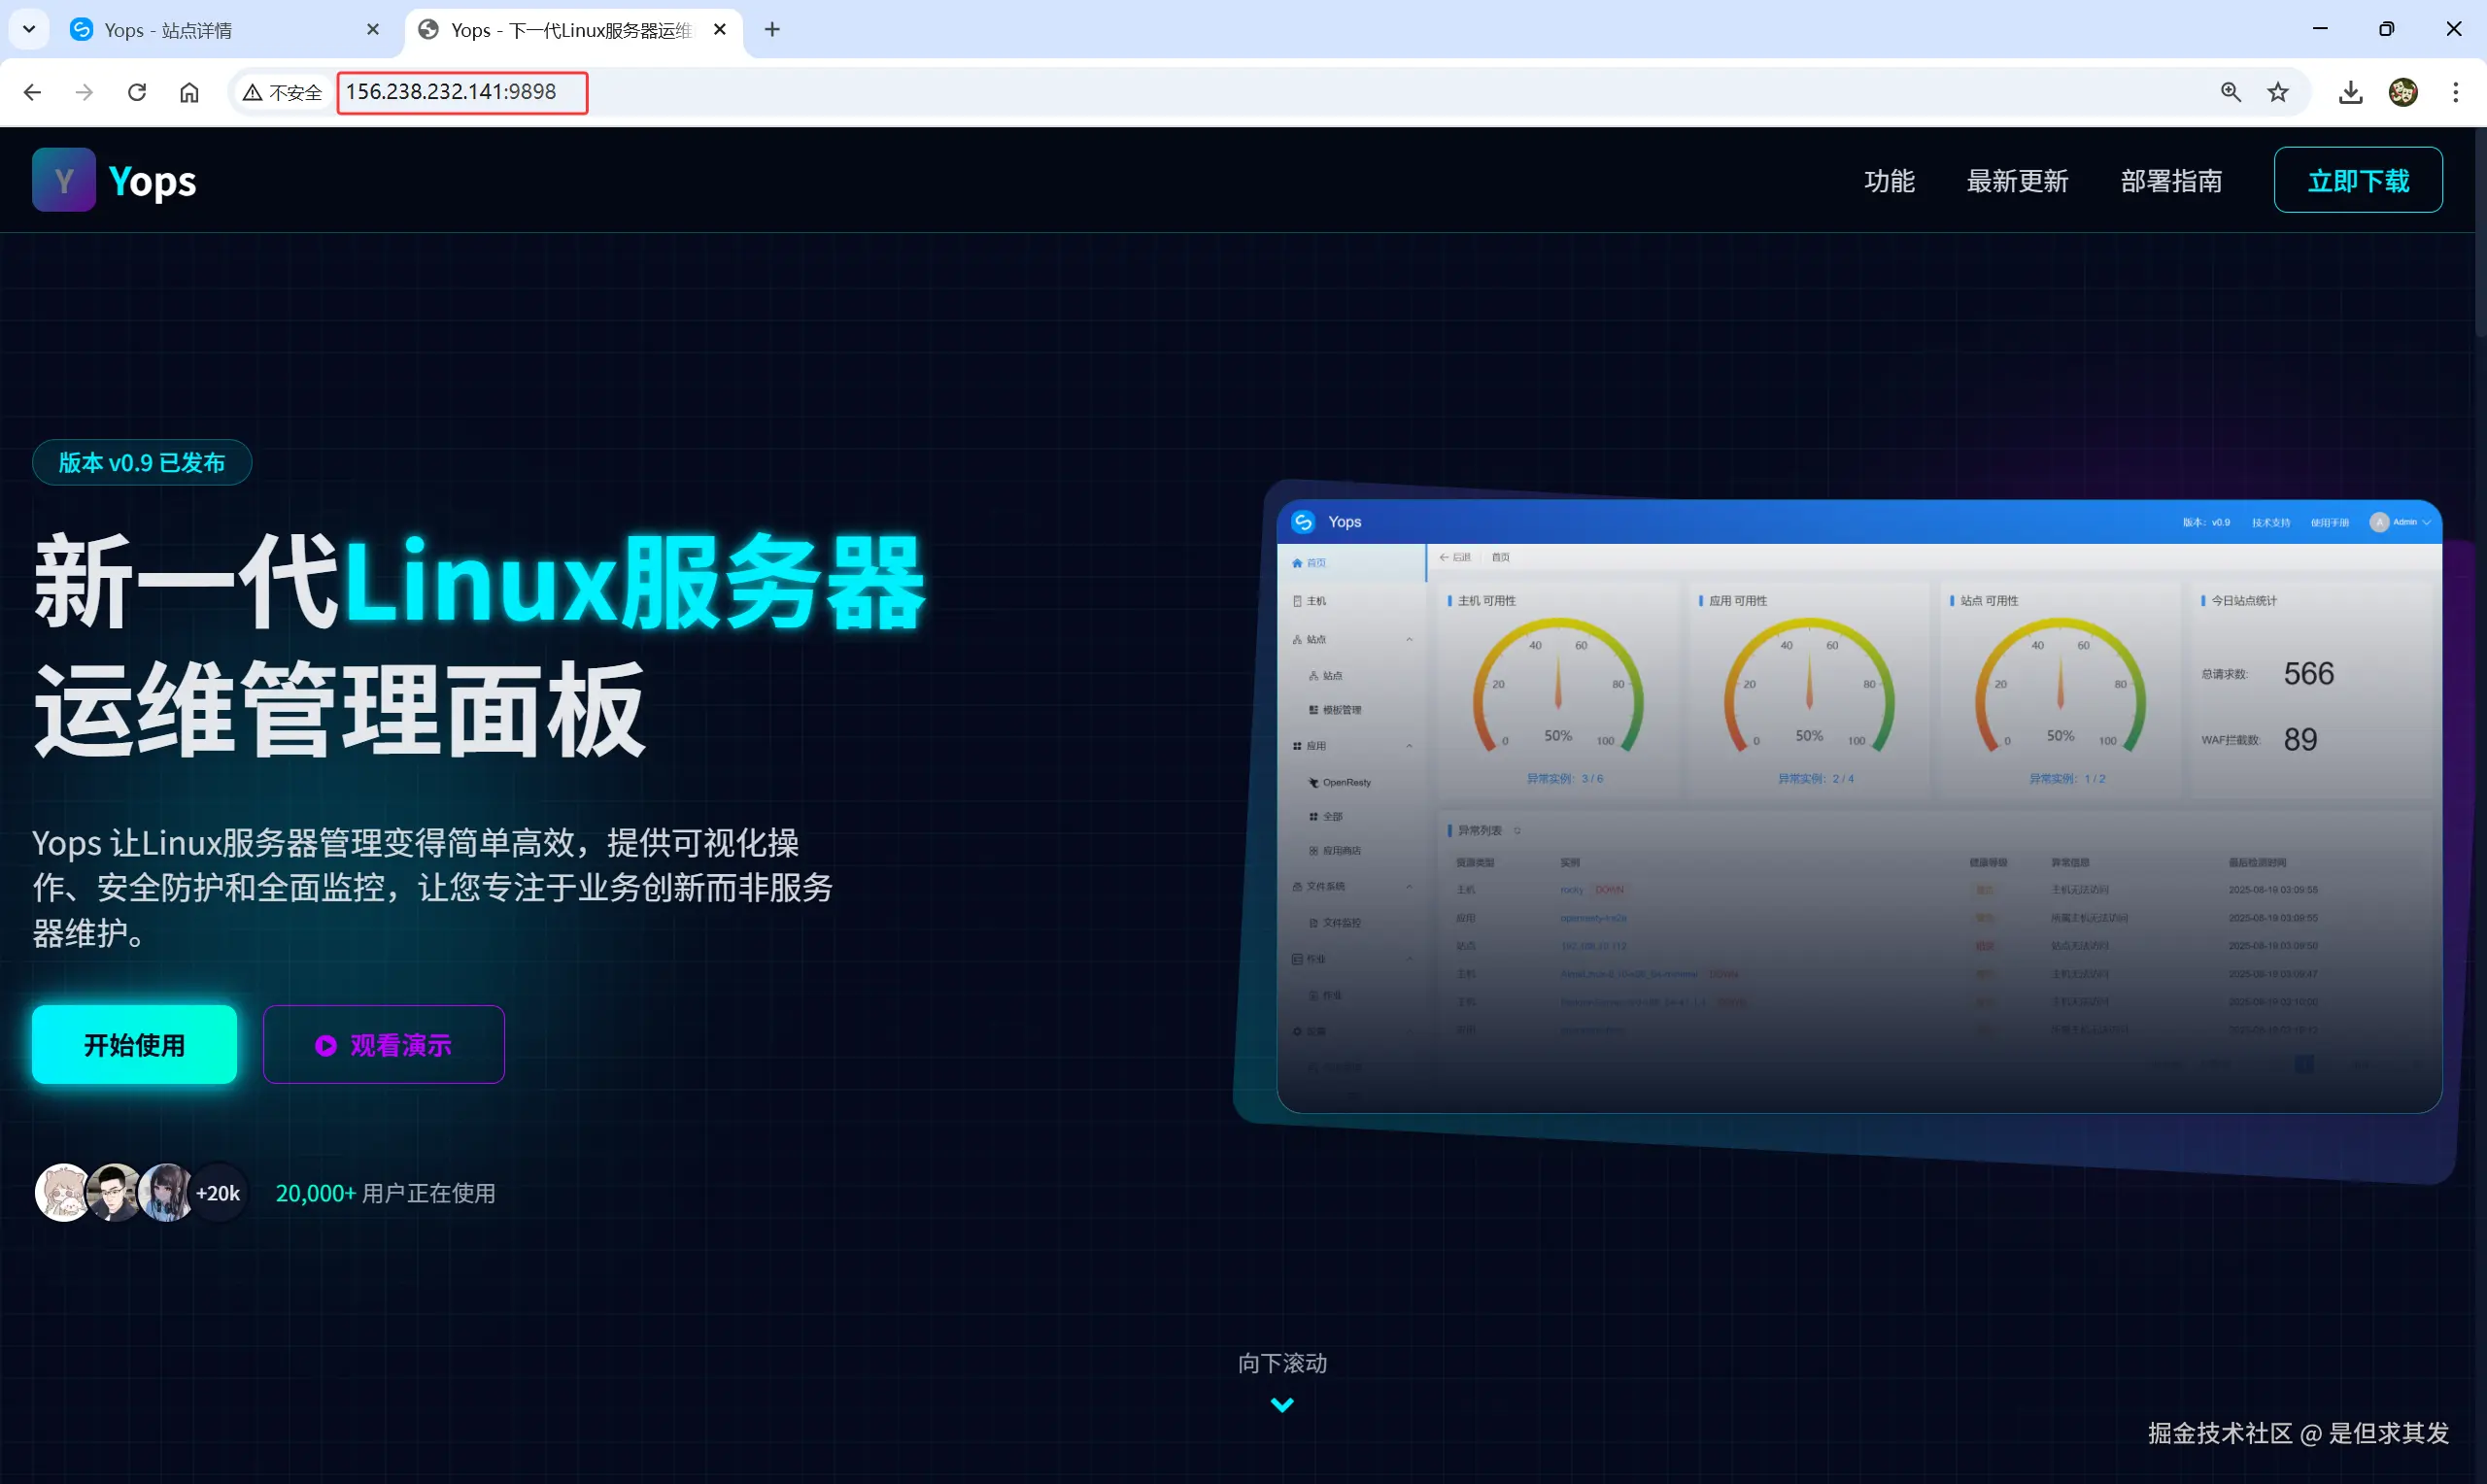The image size is (2487, 1484).
Task: Click the Yops dashboard preview image
Action: tap(1858, 806)
